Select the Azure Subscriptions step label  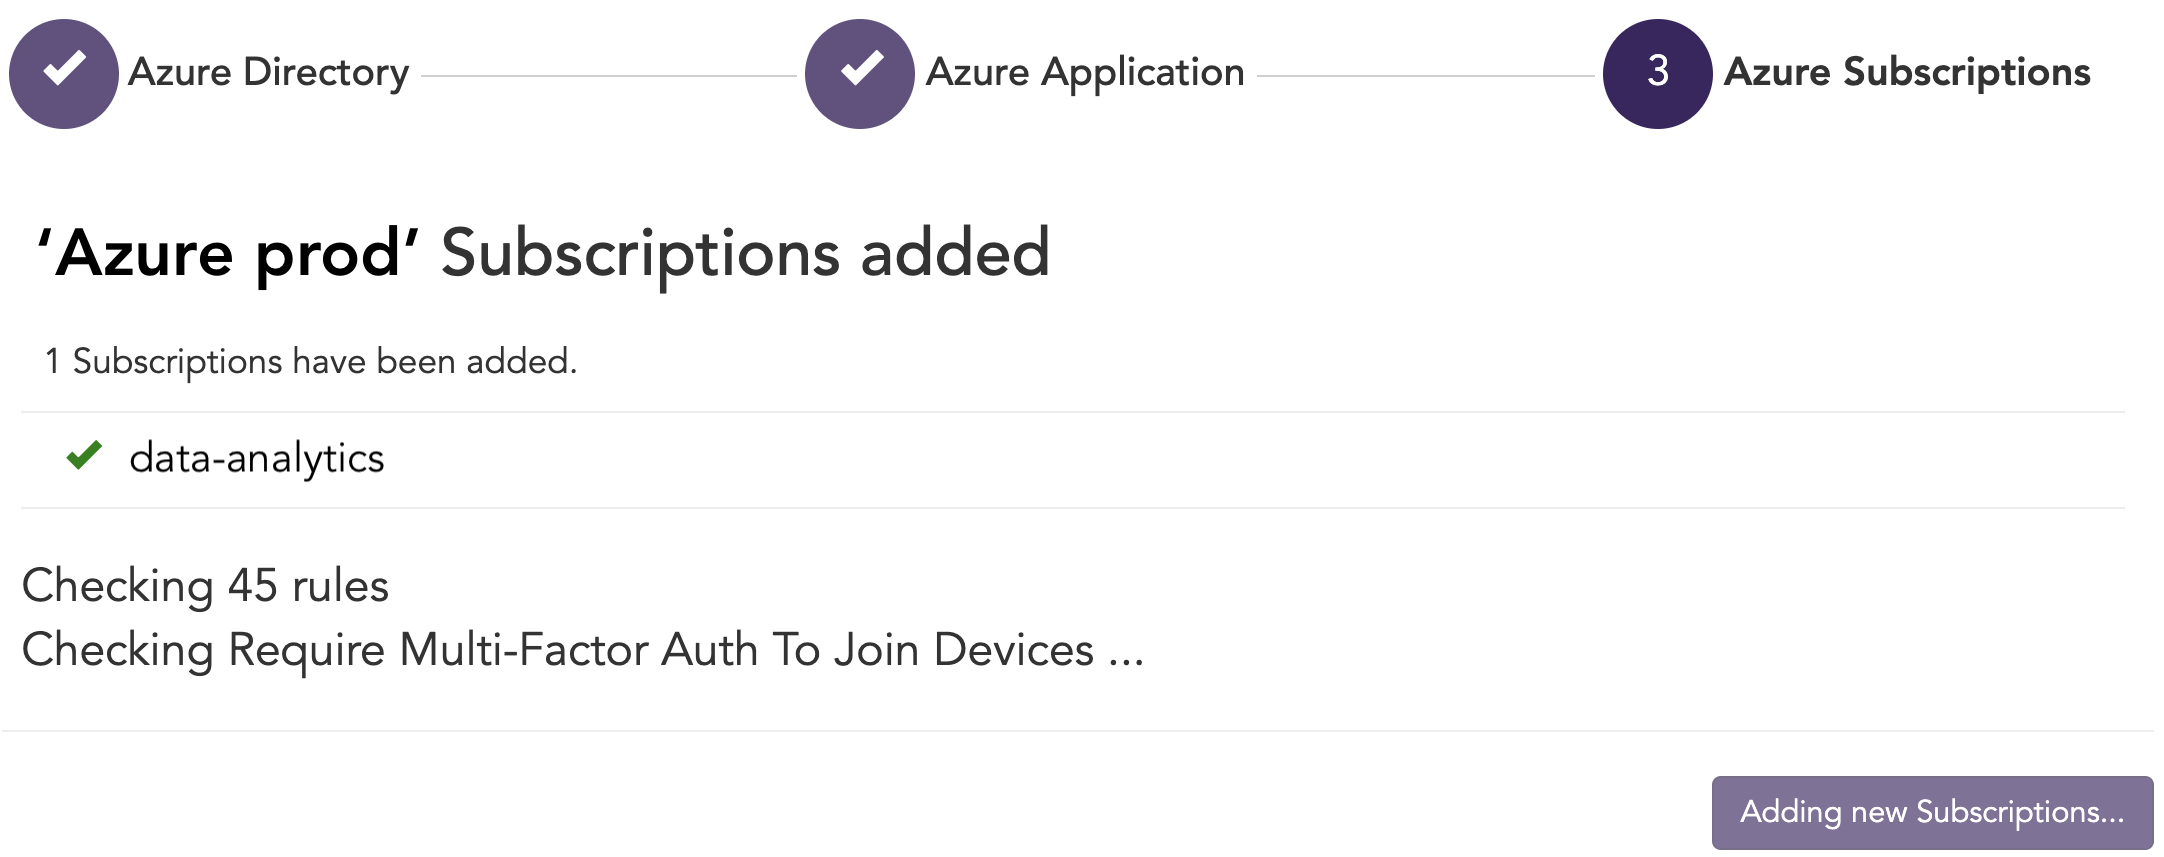(1907, 73)
